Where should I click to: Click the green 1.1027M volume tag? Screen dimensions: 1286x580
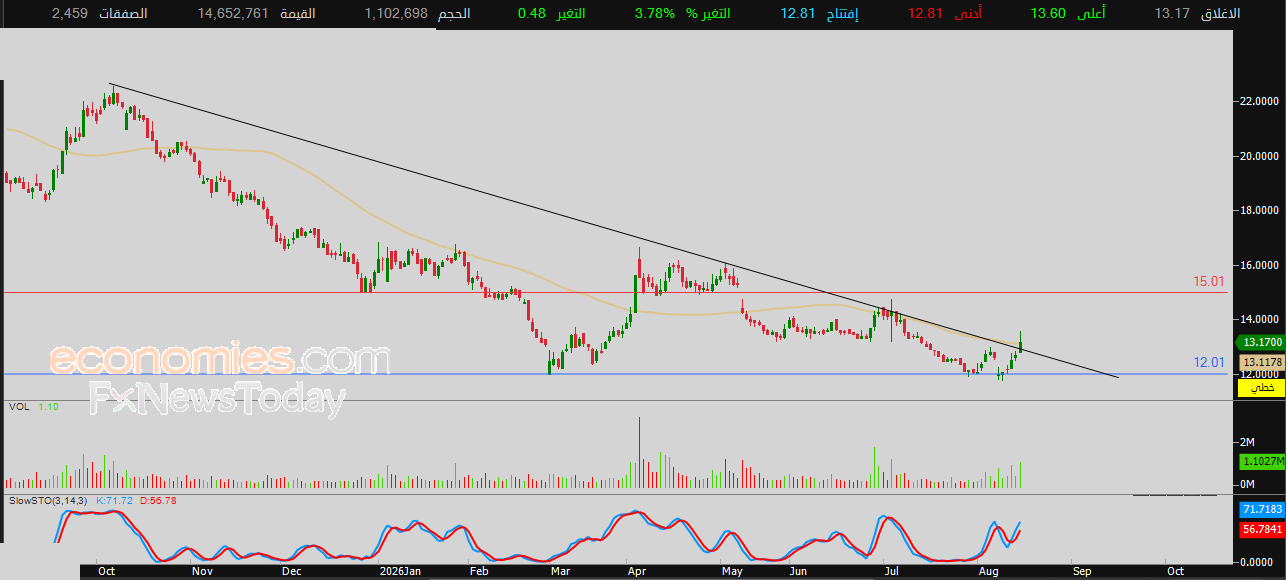tap(1262, 462)
